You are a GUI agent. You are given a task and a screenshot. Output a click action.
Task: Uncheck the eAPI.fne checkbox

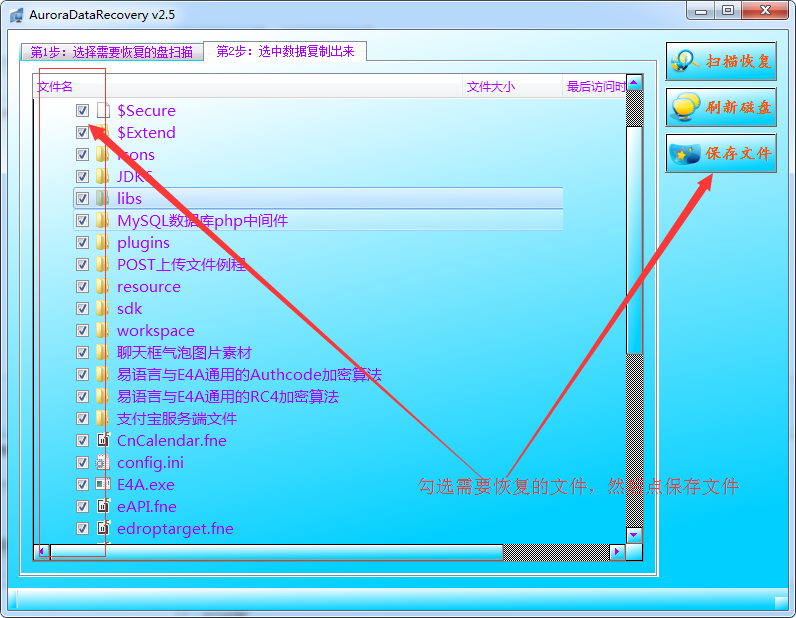(x=82, y=507)
